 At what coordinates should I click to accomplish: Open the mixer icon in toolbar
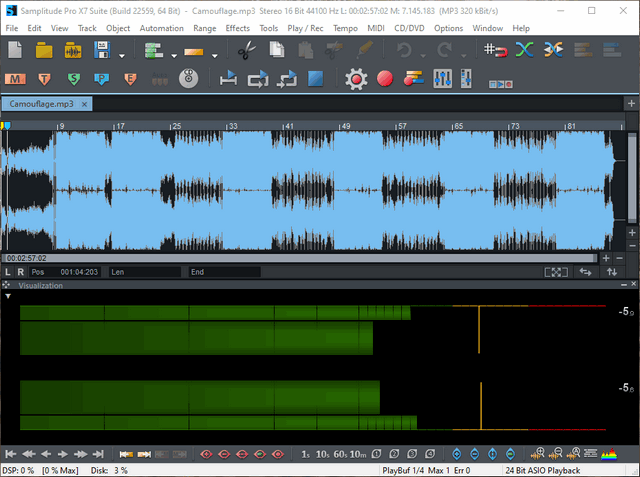tap(443, 78)
